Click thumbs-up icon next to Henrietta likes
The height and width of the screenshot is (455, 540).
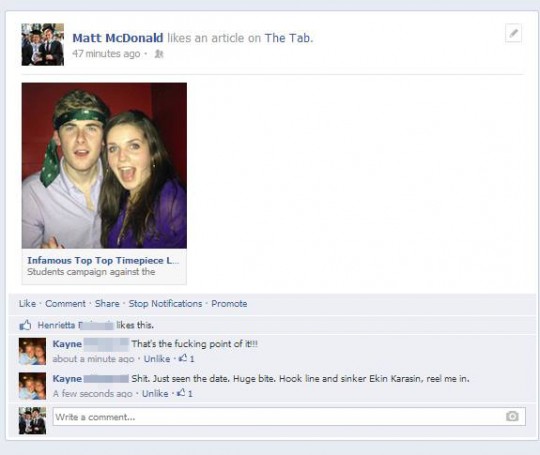[25, 325]
